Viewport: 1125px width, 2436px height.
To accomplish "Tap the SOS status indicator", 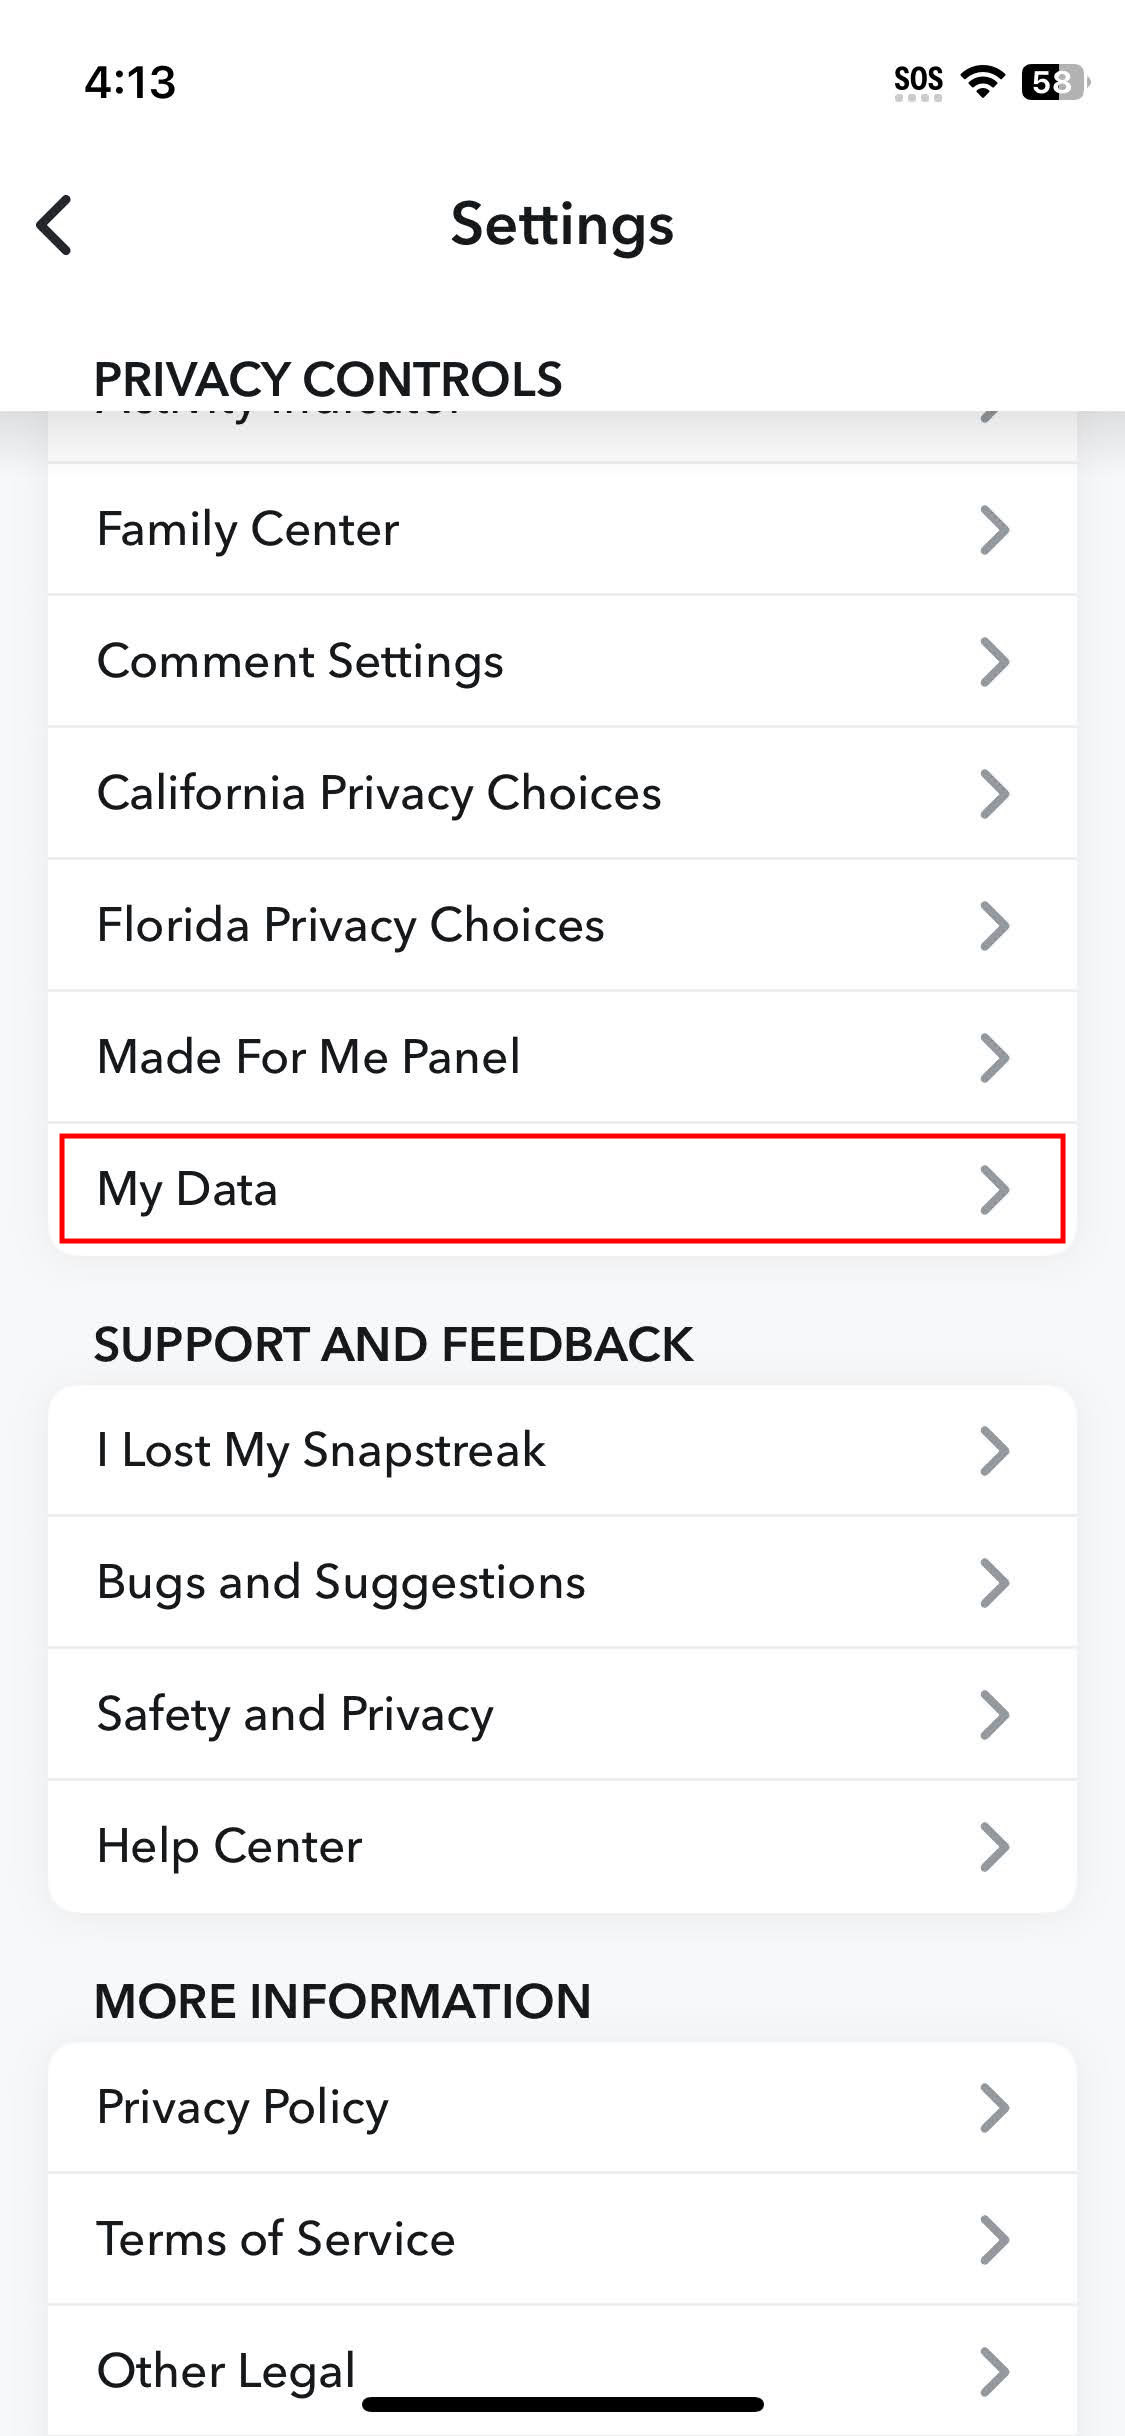I will click(918, 82).
